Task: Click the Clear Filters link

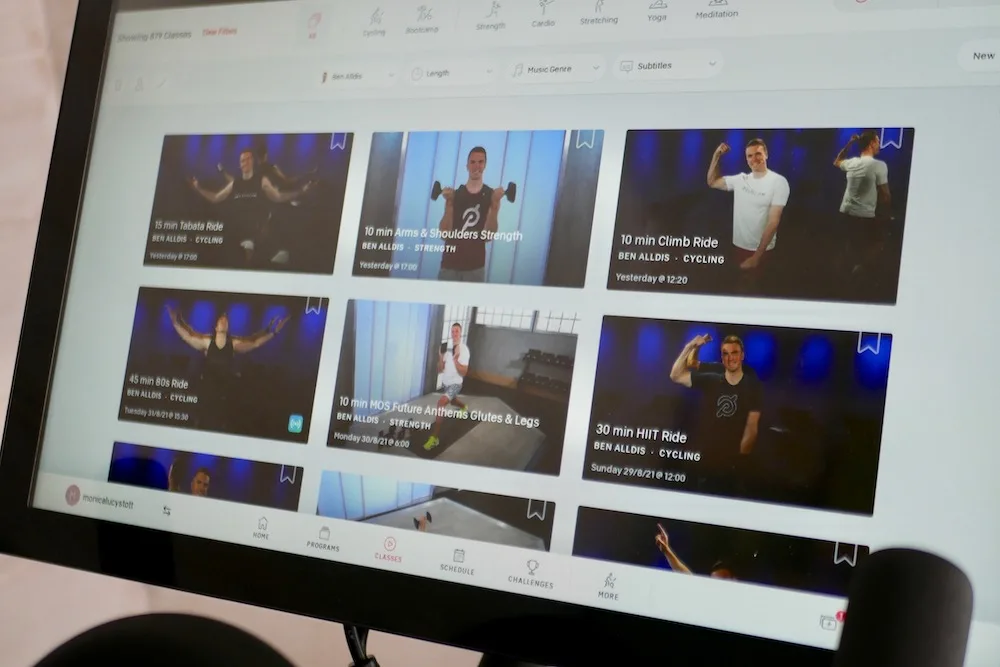Action: [219, 32]
